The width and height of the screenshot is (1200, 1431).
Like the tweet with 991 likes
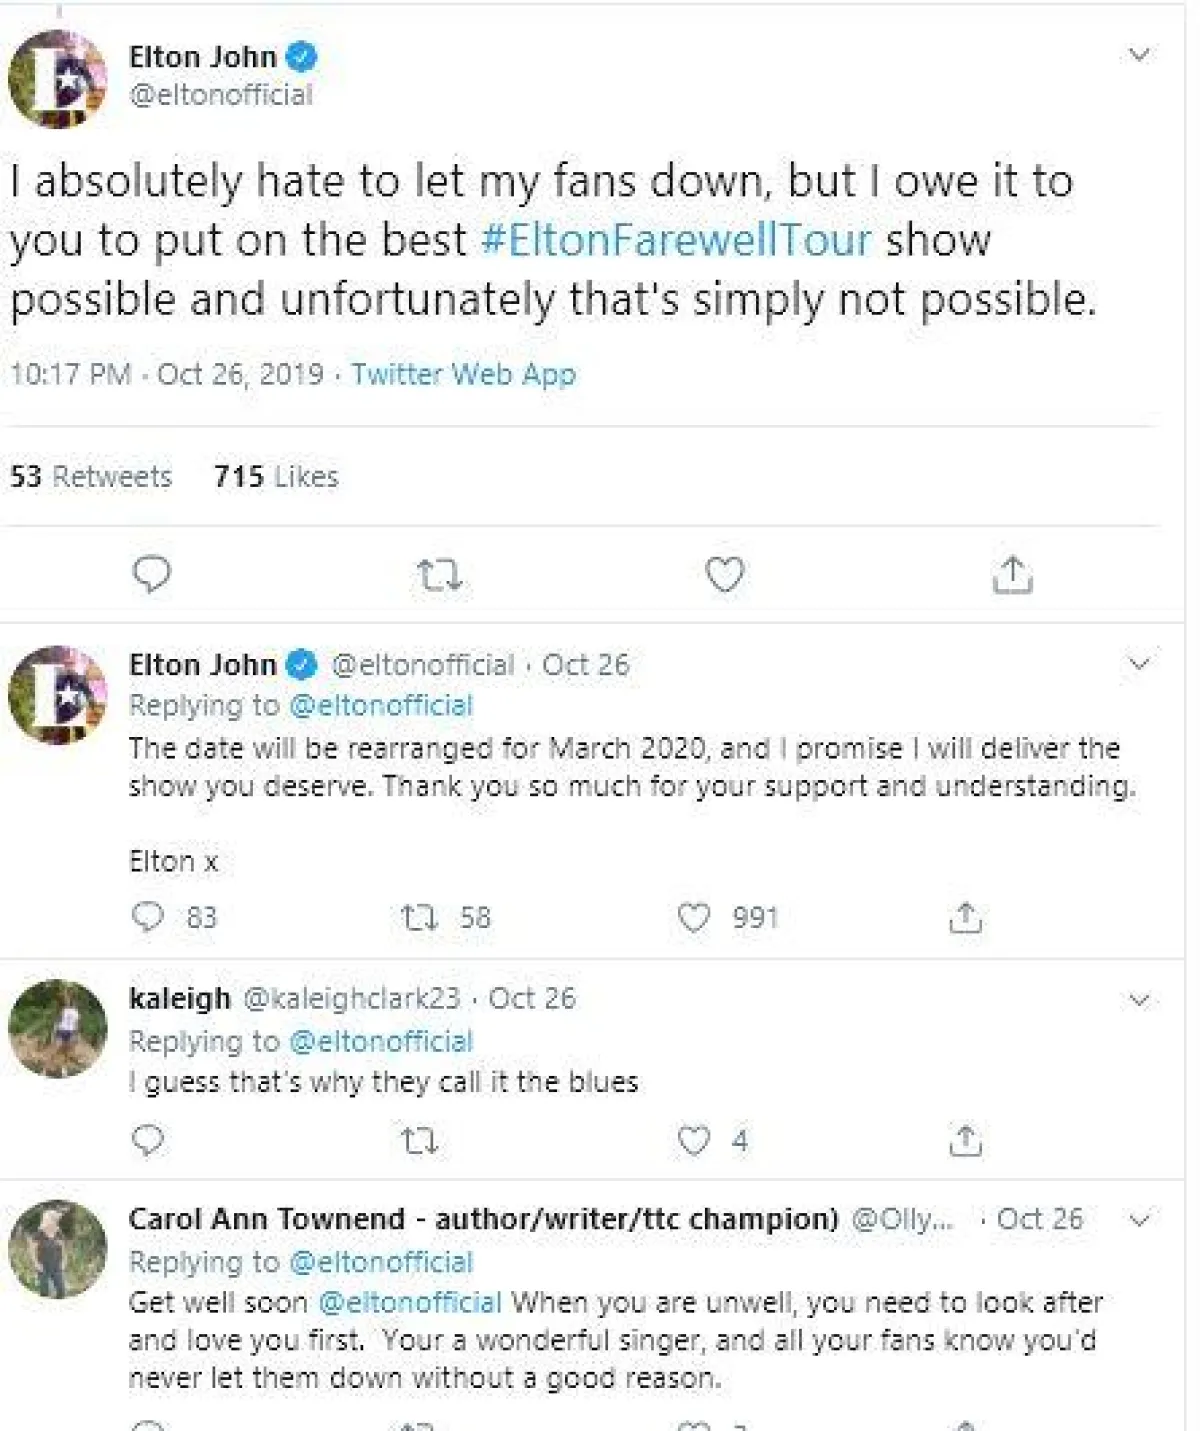pos(694,917)
